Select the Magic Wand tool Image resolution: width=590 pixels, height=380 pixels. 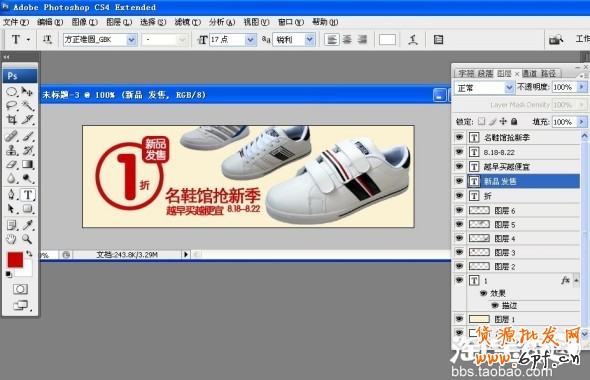[27, 105]
